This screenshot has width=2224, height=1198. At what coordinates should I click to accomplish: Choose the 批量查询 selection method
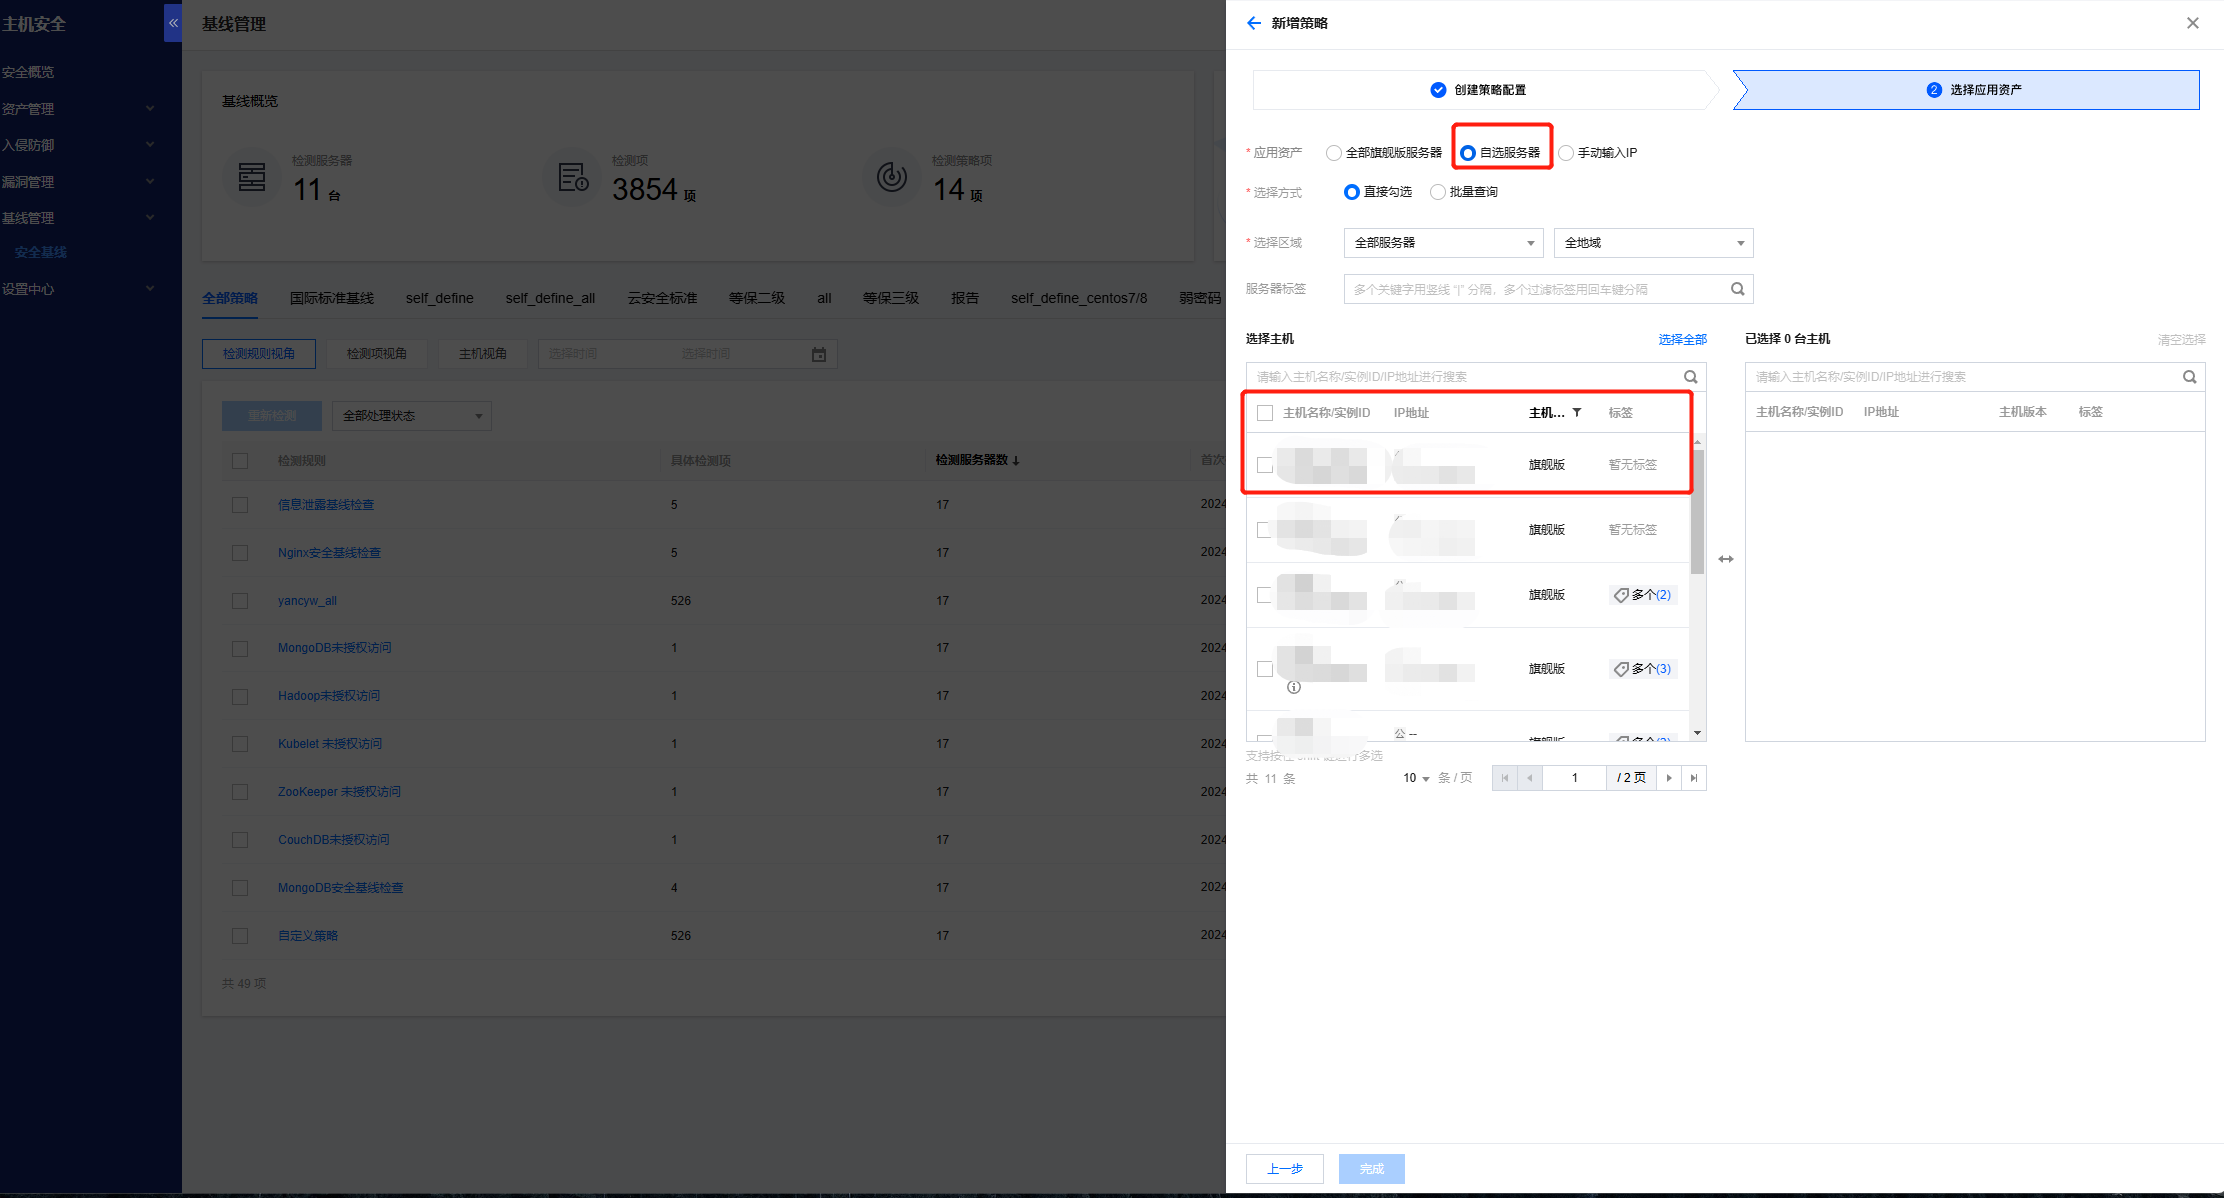pyautogui.click(x=1438, y=192)
